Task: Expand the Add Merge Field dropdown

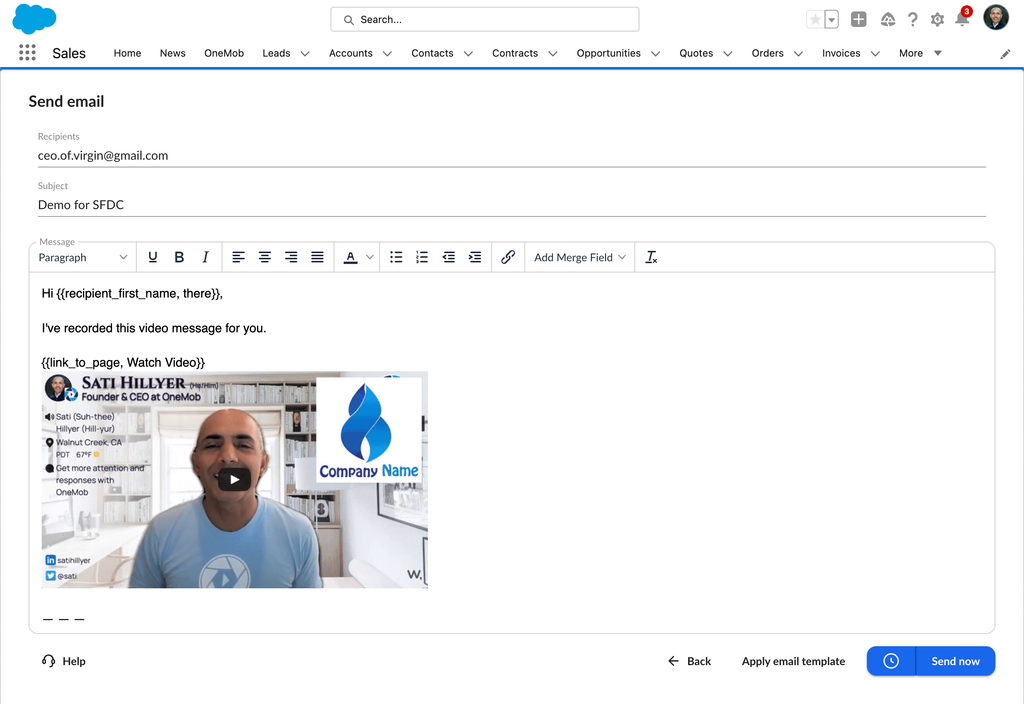Action: point(580,257)
